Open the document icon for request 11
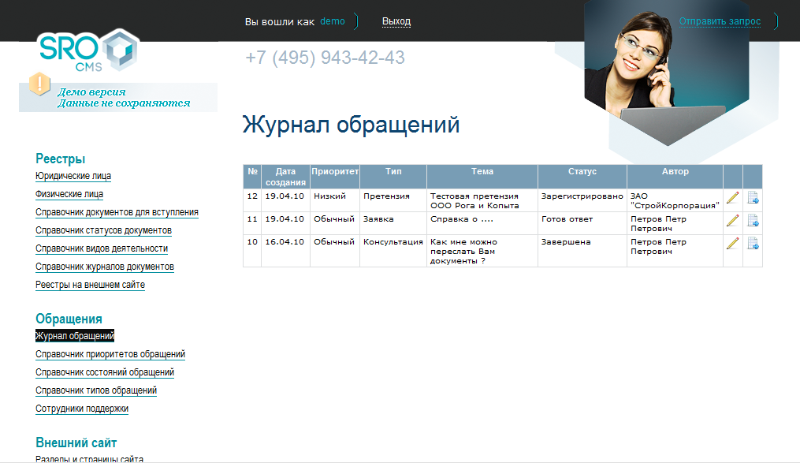Image resolution: width=800 pixels, height=463 pixels. pyautogui.click(x=753, y=220)
